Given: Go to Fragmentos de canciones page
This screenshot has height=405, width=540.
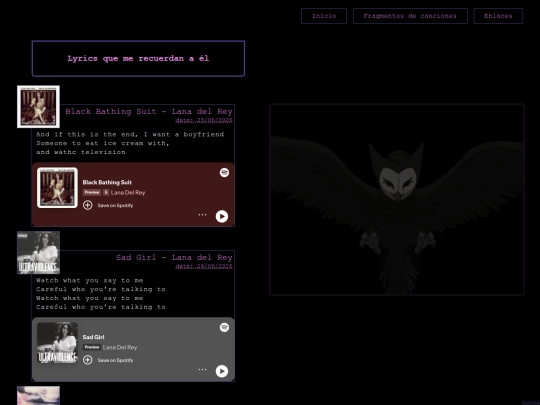Looking at the screenshot, I should click(410, 16).
